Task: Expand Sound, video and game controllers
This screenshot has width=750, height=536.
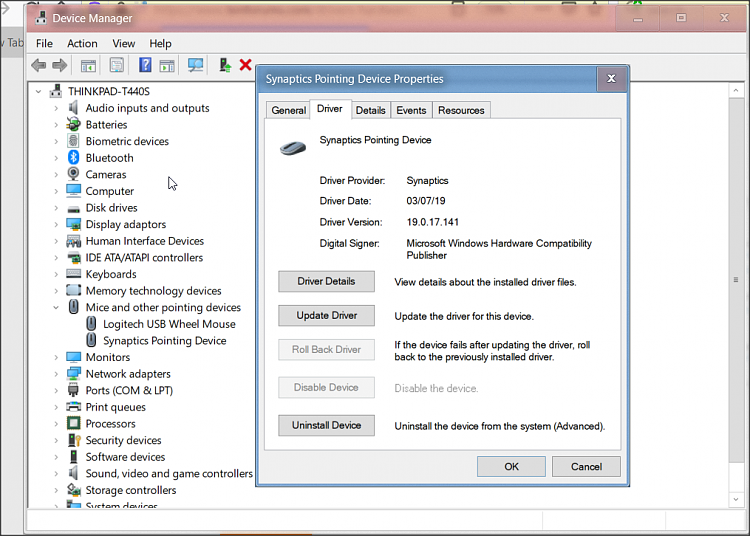Action: tap(56, 473)
